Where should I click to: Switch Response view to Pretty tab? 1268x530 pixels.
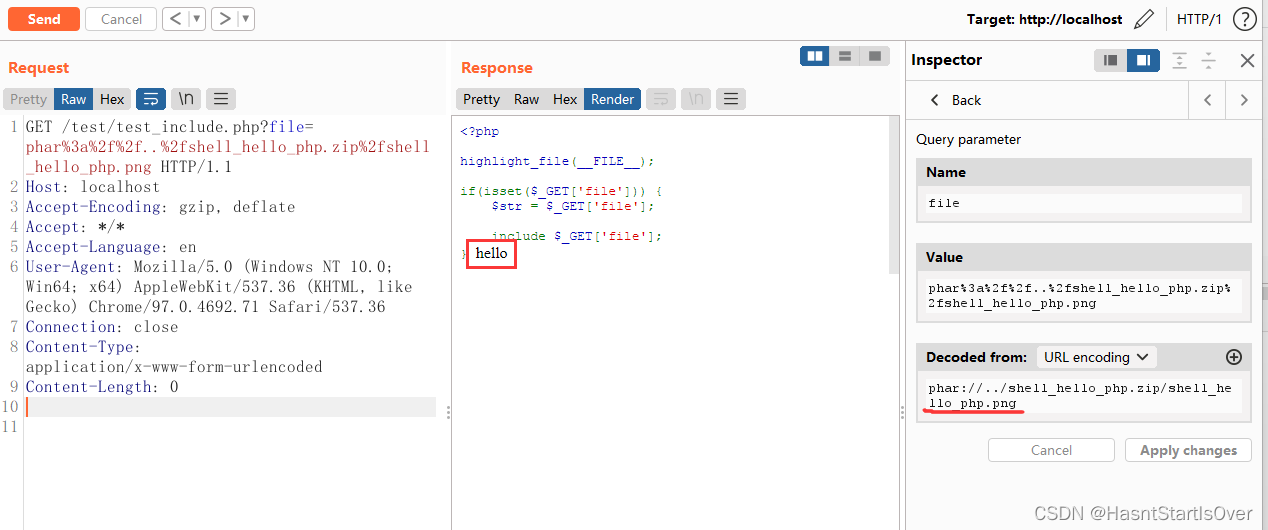tap(481, 99)
